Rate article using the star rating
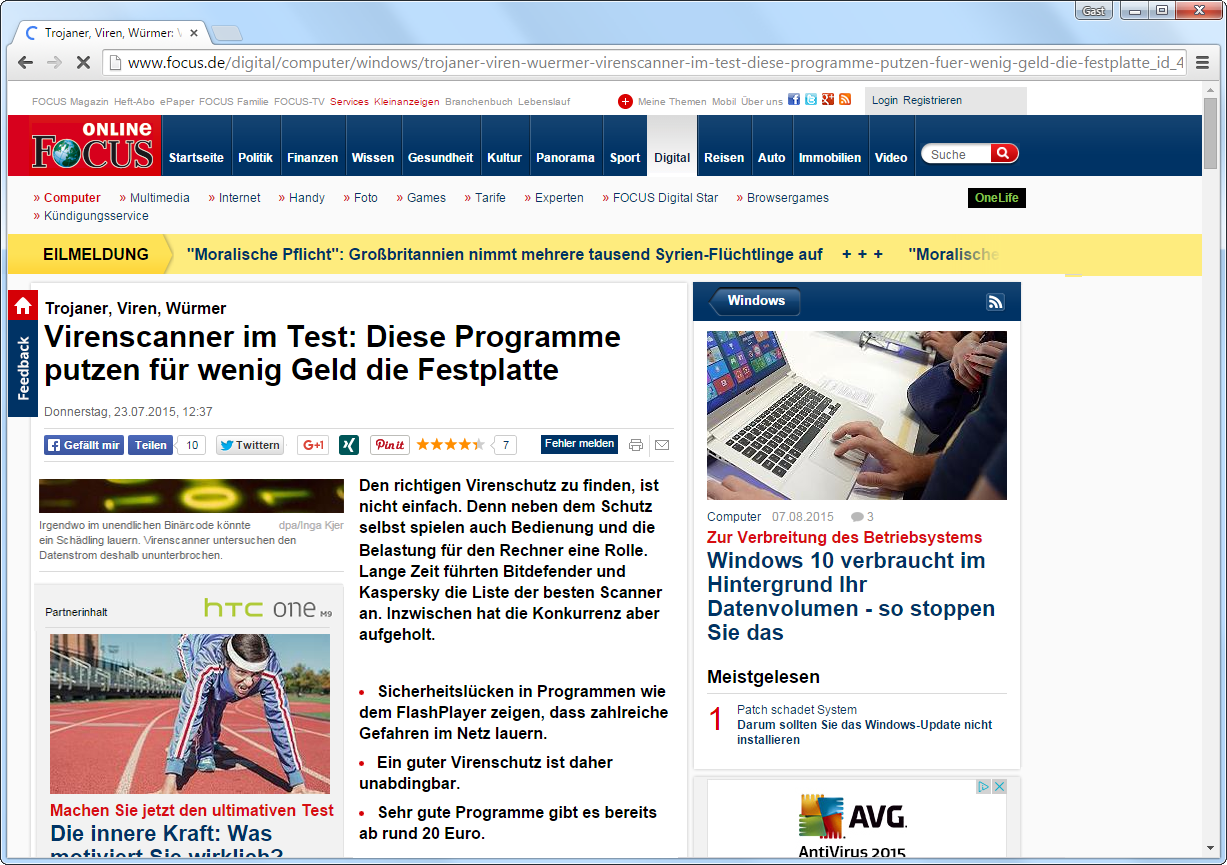This screenshot has width=1227, height=865. (450, 445)
